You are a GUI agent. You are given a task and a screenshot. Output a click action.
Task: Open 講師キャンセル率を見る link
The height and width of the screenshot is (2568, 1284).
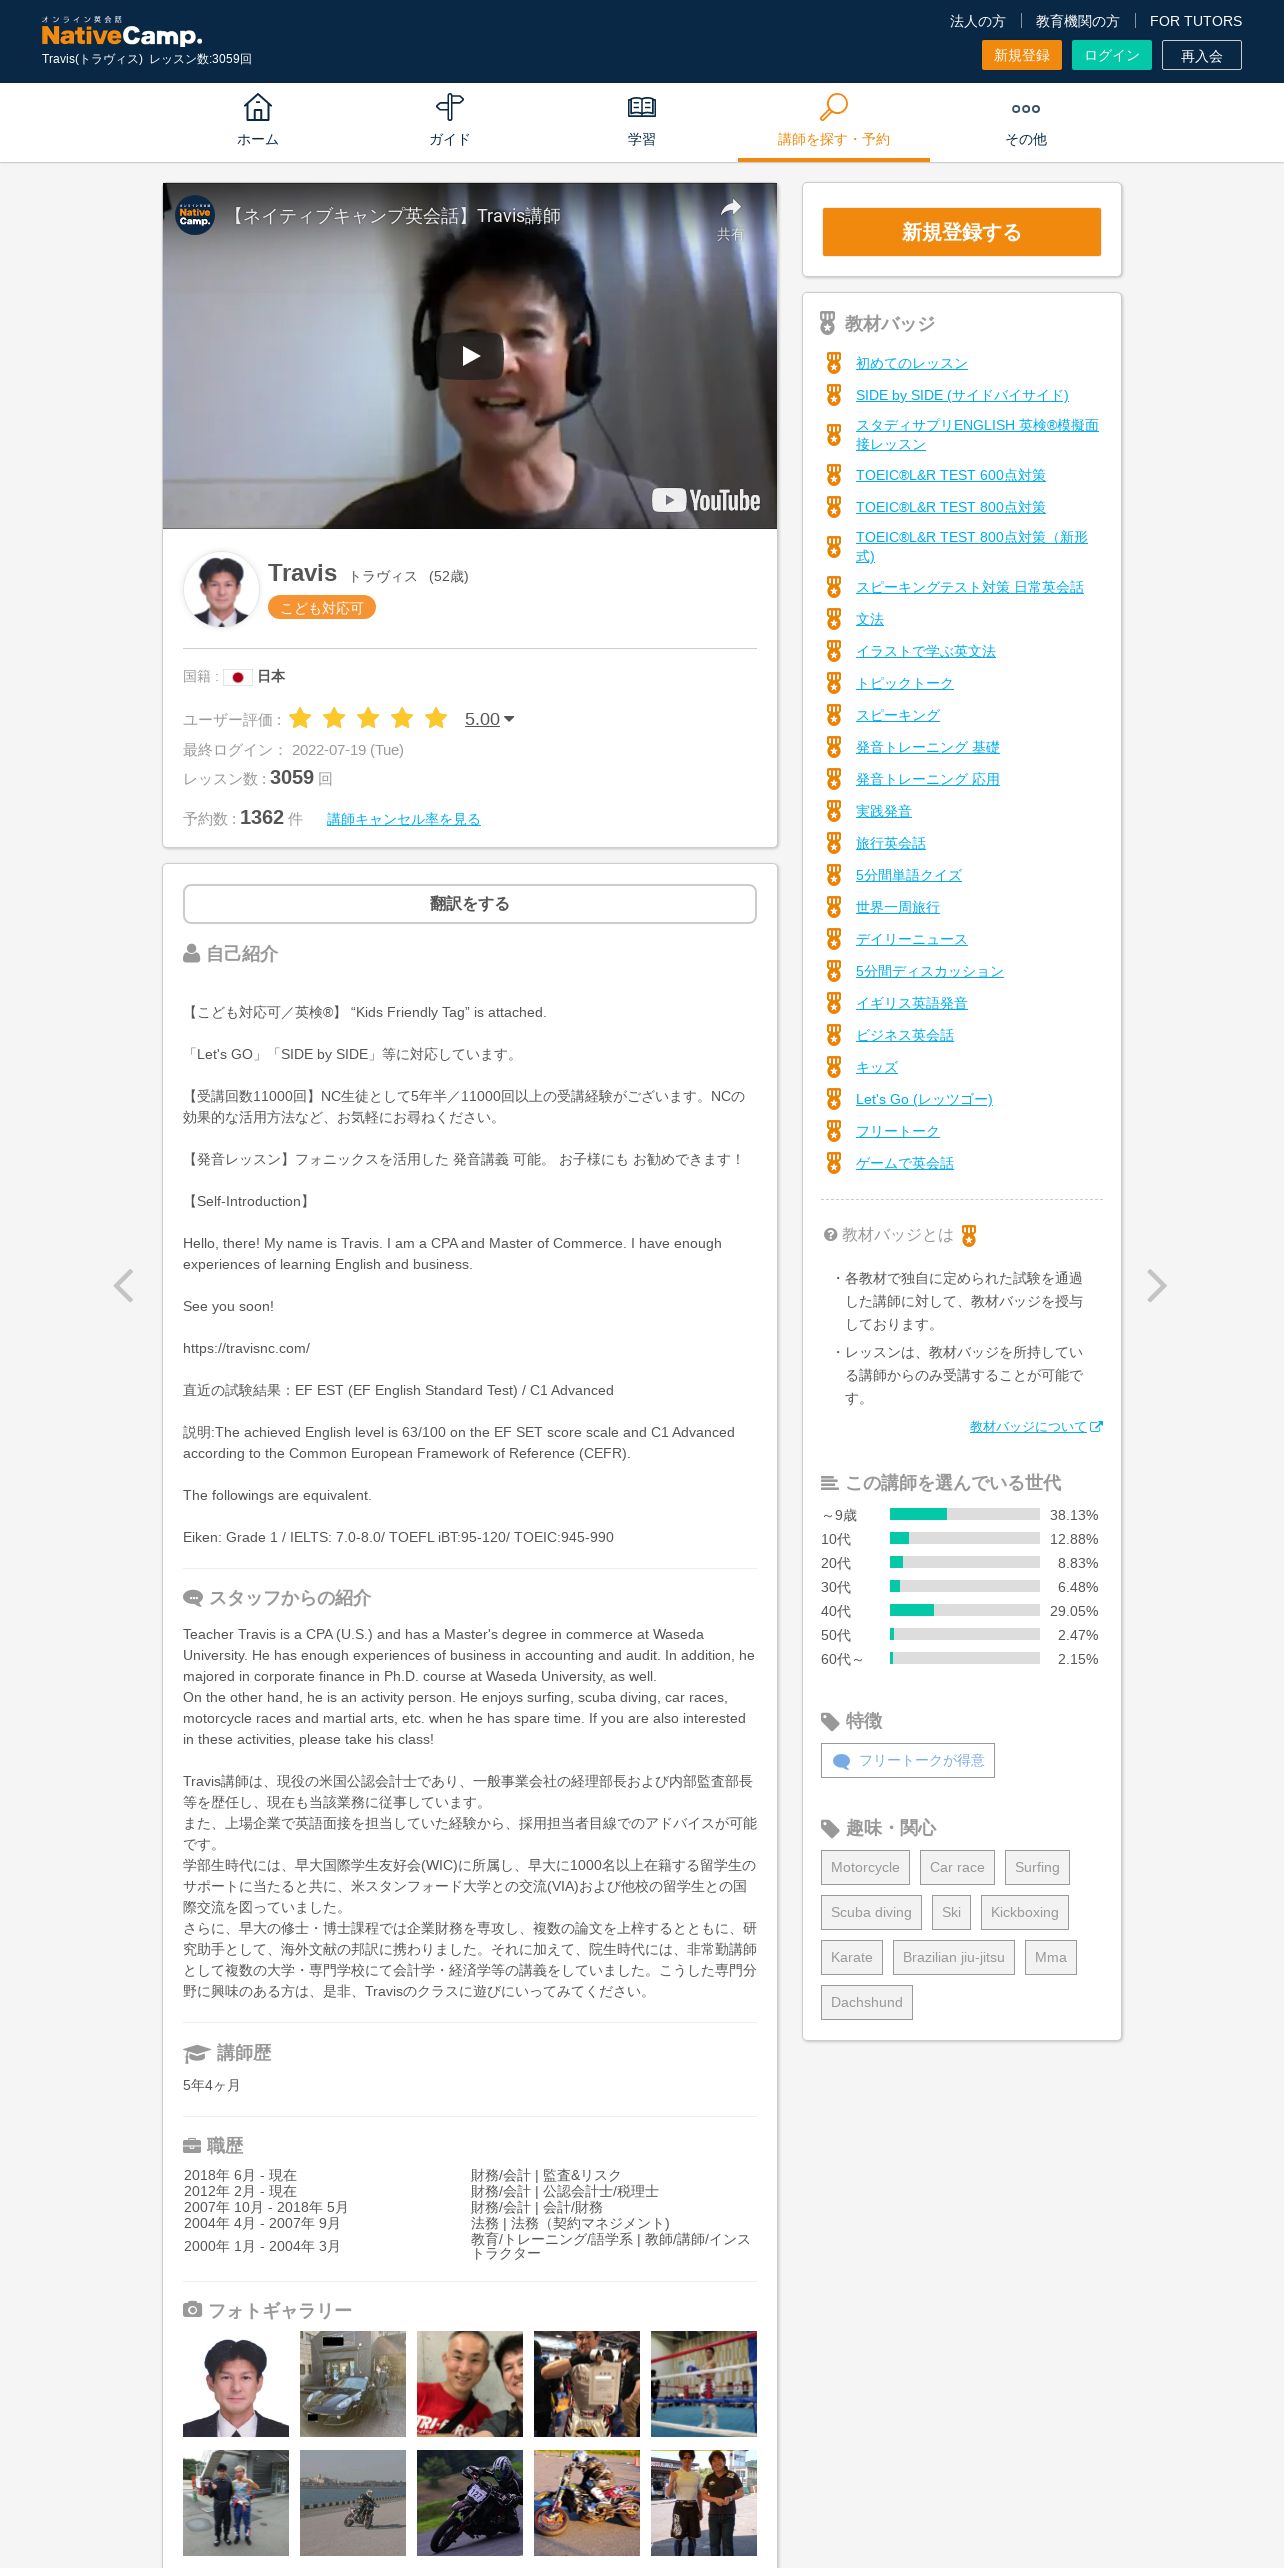(404, 819)
